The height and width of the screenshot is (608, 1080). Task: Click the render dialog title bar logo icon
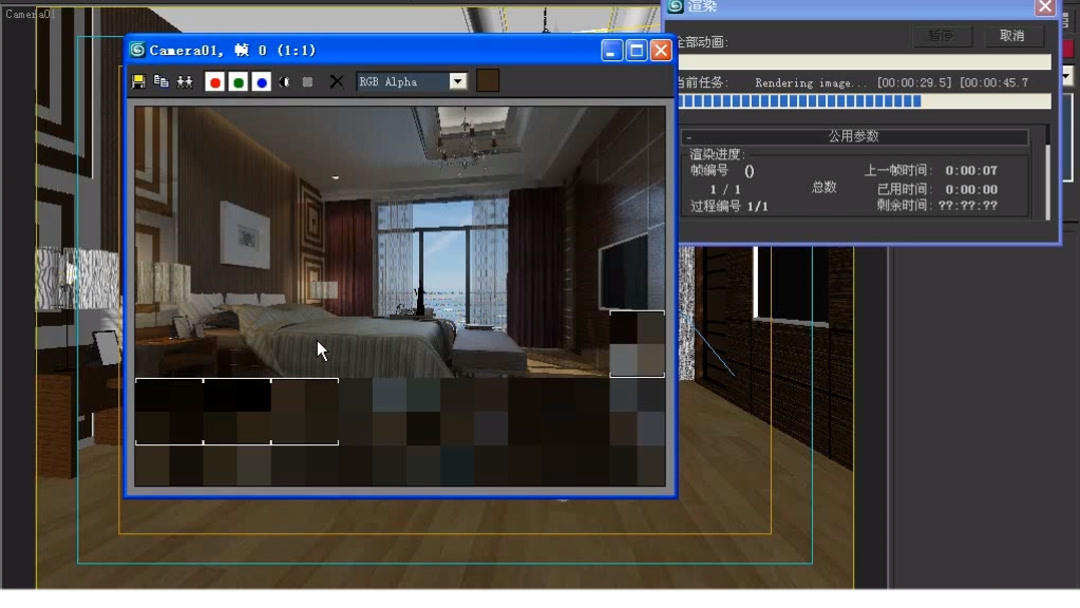(x=674, y=7)
